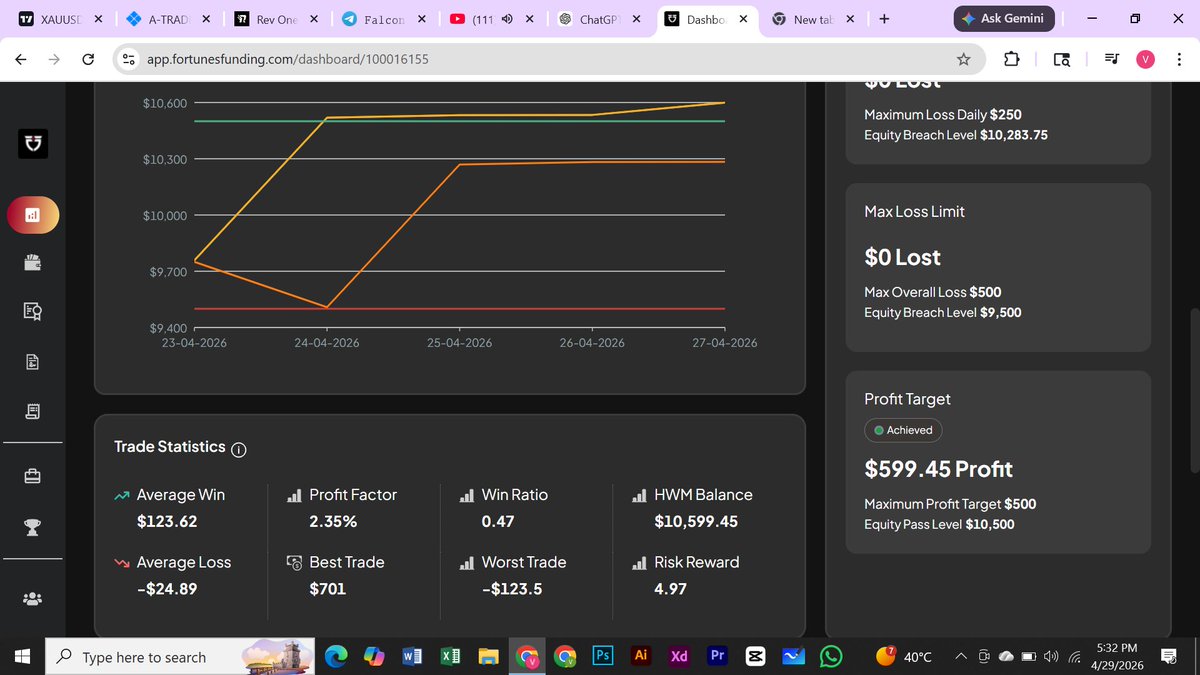
Task: Open the certificate icon in sidebar
Action: (x=33, y=312)
